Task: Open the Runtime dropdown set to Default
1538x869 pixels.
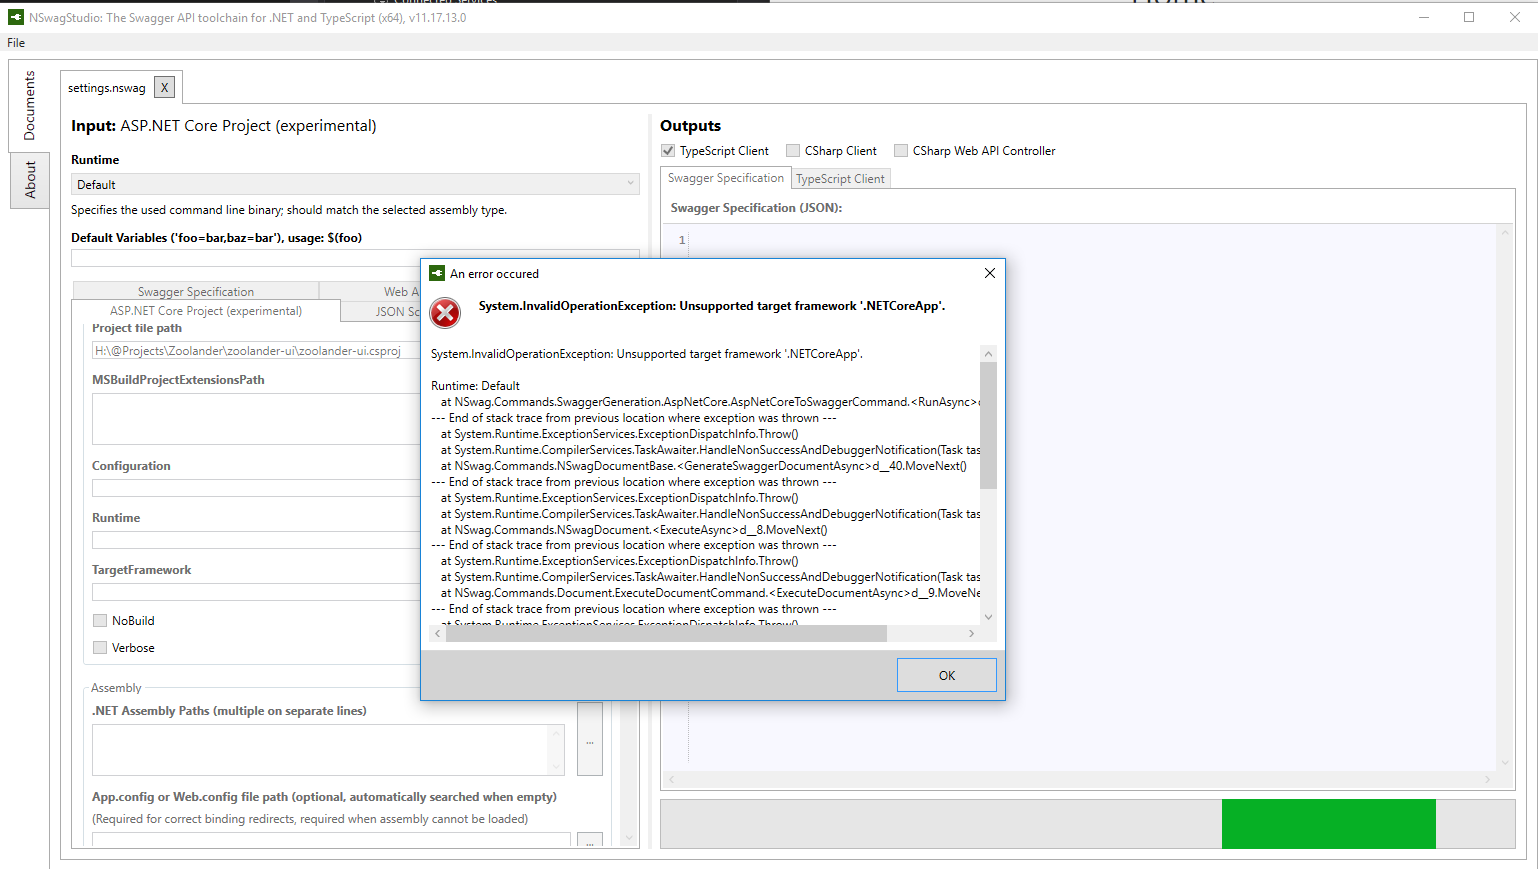Action: [354, 184]
